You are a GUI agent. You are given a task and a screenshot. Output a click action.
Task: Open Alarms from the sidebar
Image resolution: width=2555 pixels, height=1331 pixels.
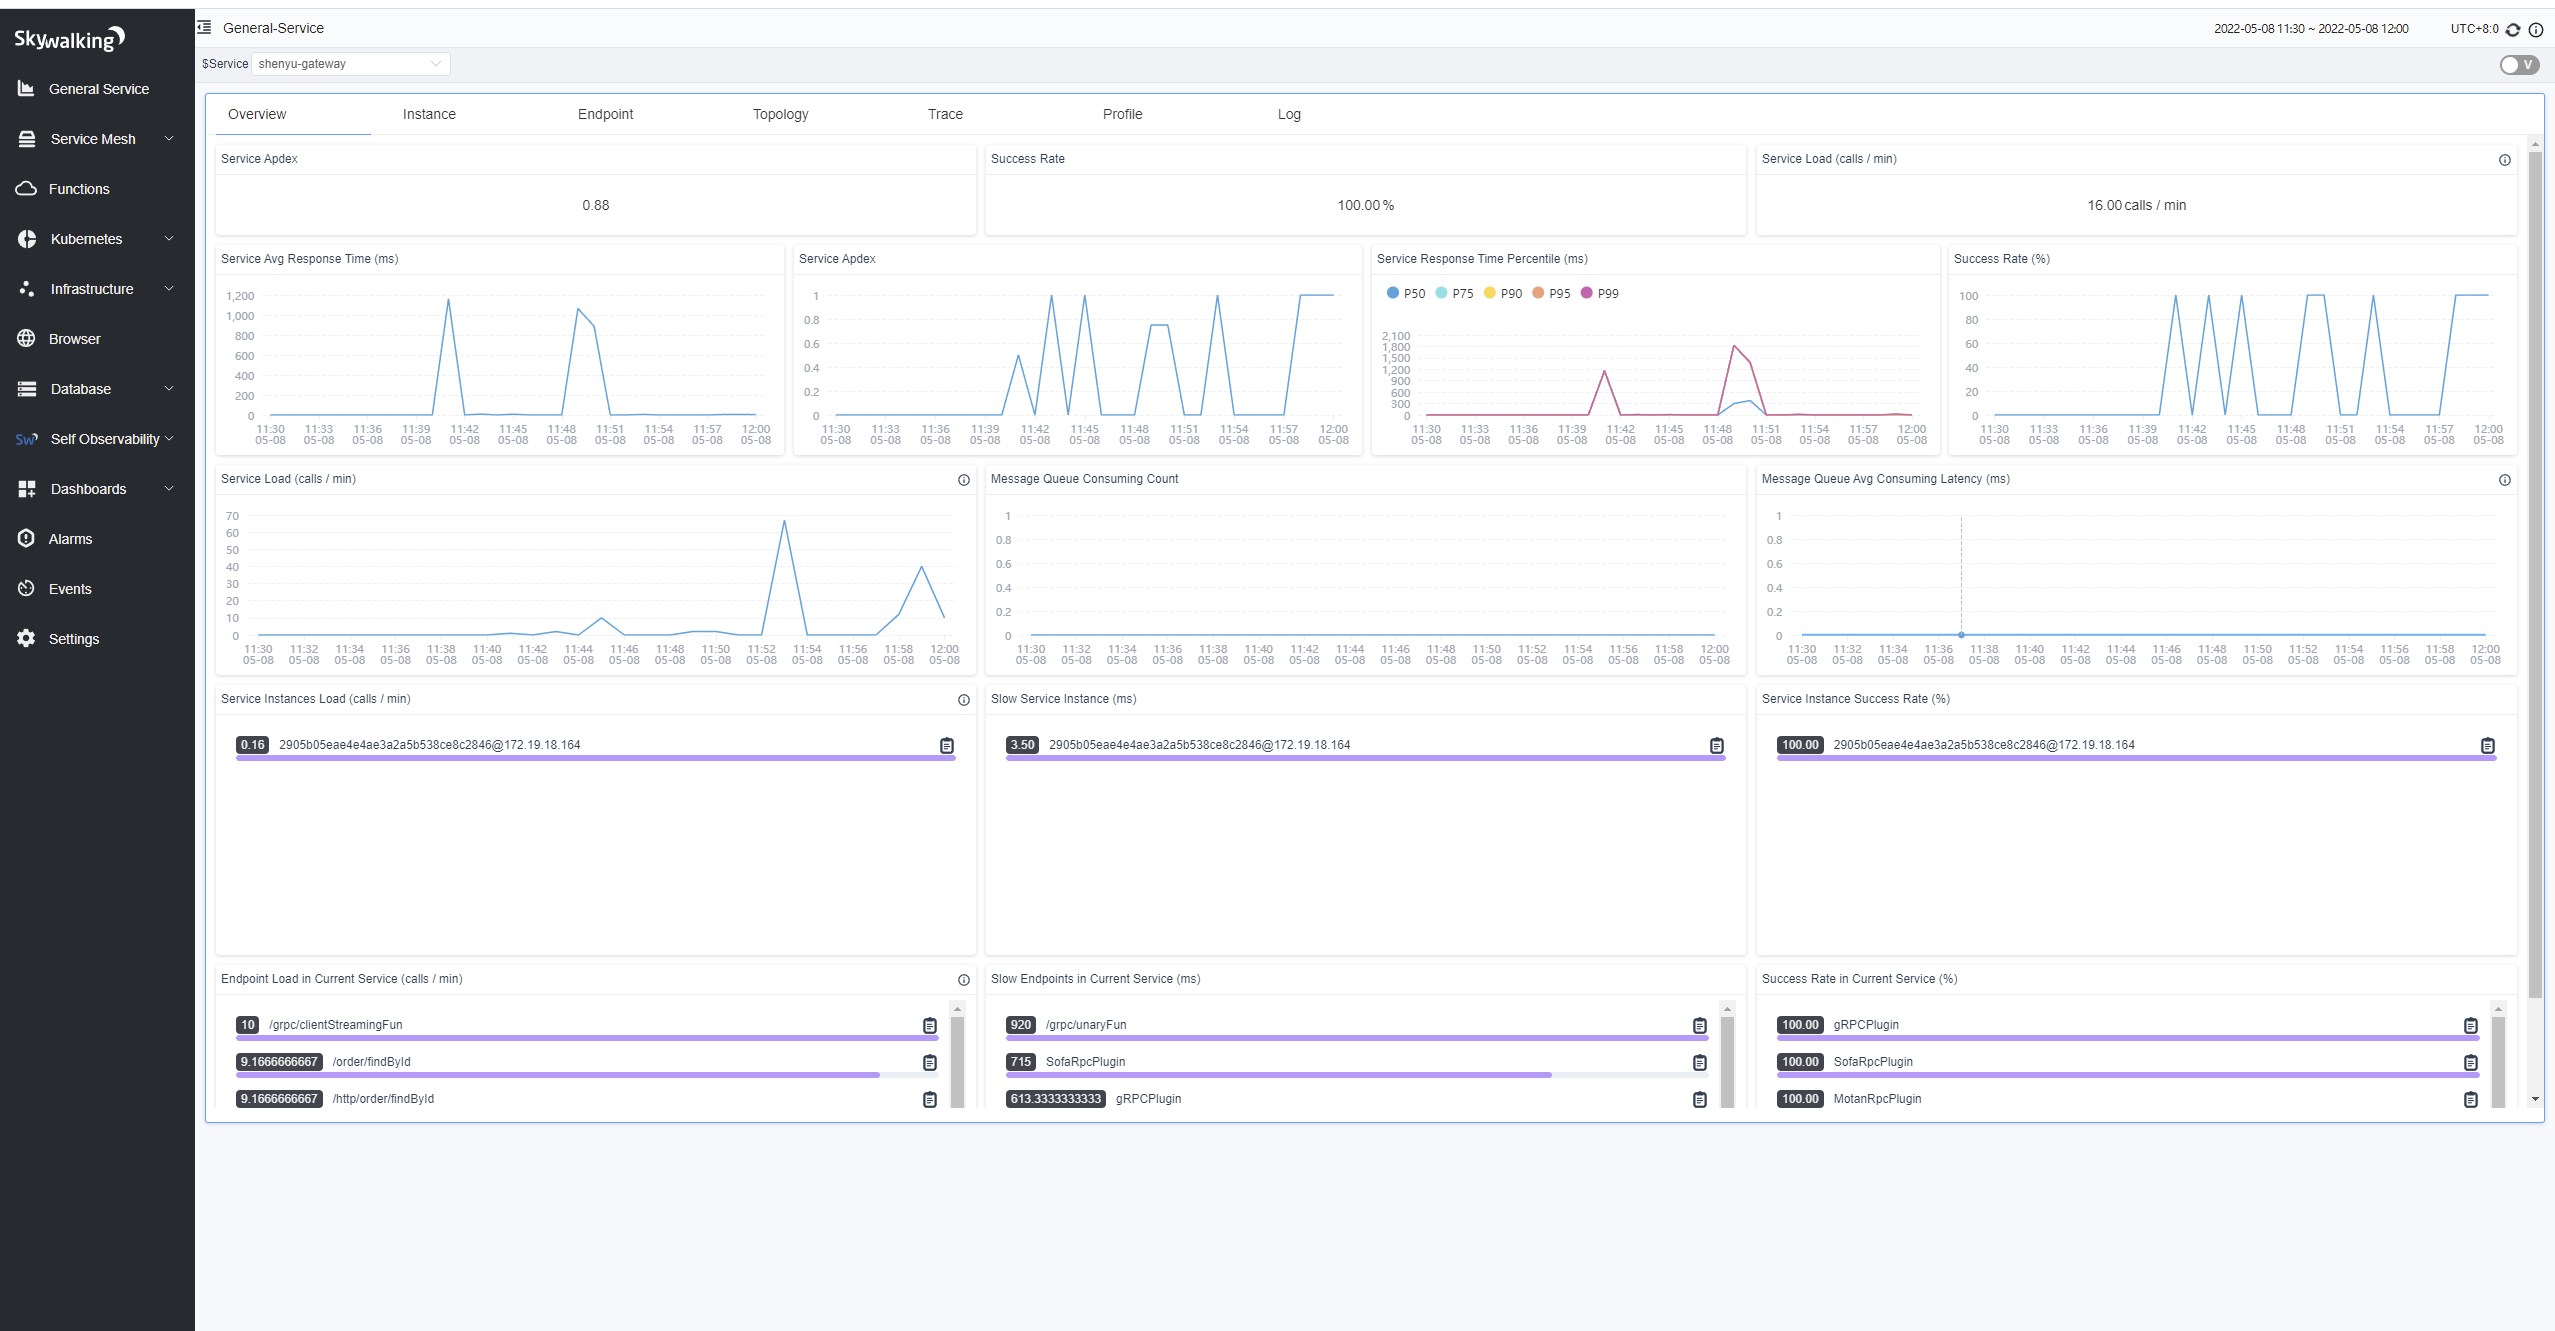pyautogui.click(x=70, y=539)
